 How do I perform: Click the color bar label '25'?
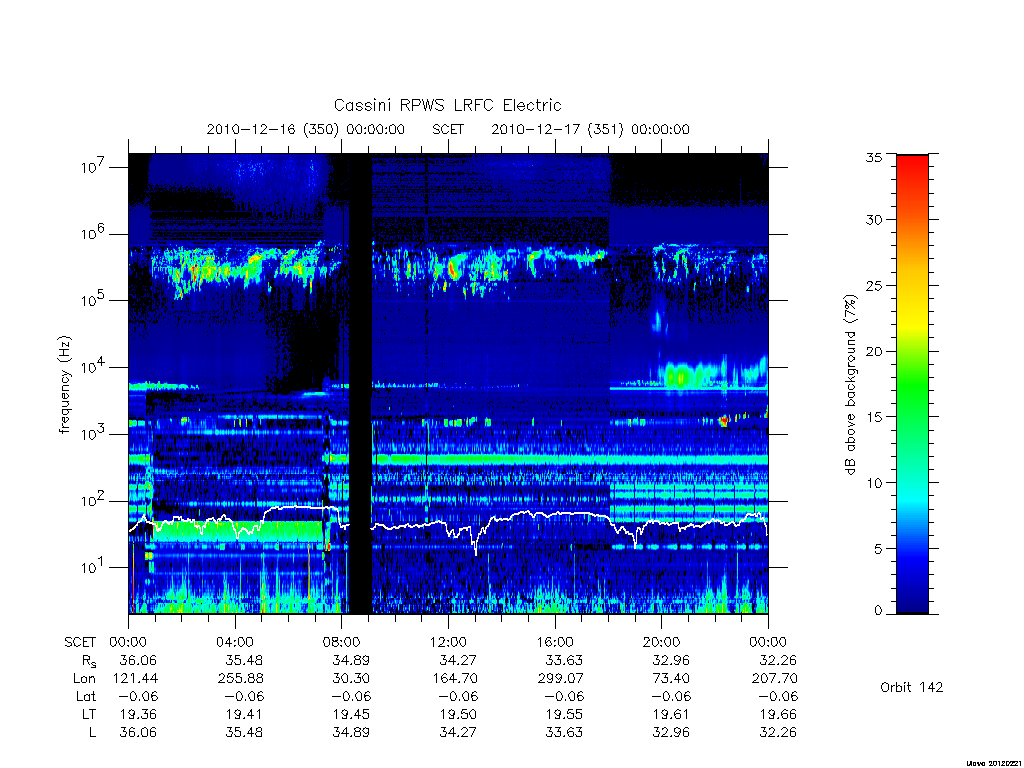coord(873,285)
